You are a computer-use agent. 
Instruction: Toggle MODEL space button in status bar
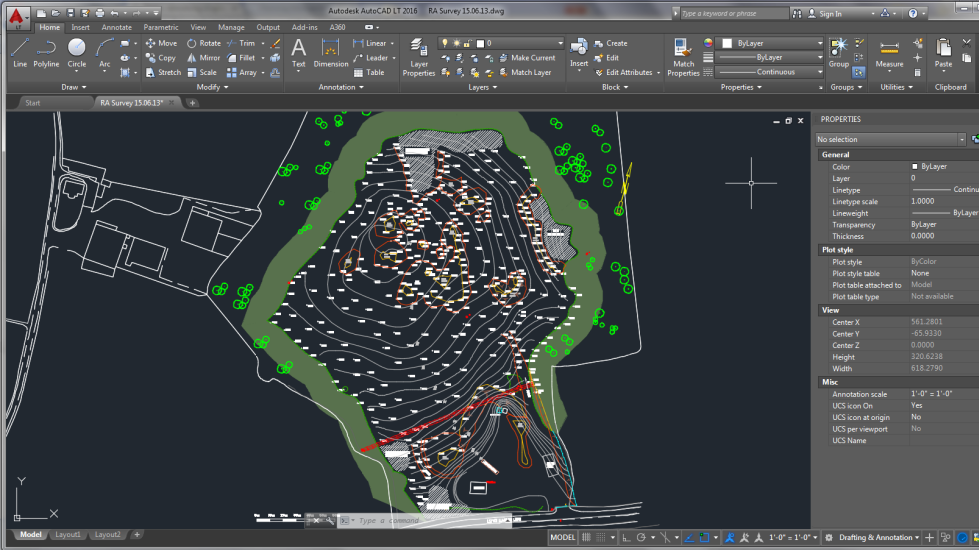point(562,538)
